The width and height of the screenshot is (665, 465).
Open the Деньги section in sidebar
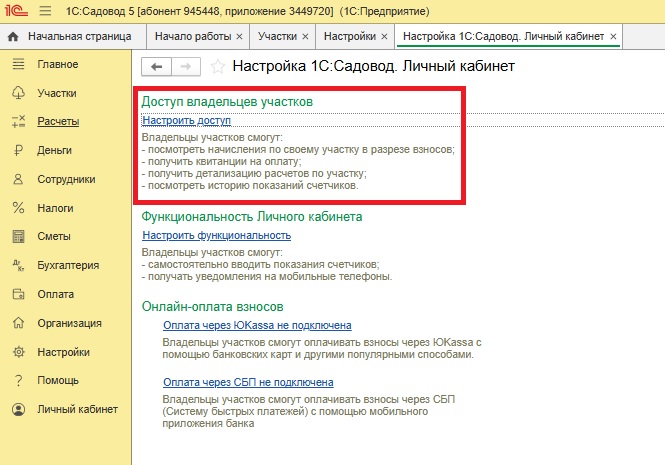point(54,150)
